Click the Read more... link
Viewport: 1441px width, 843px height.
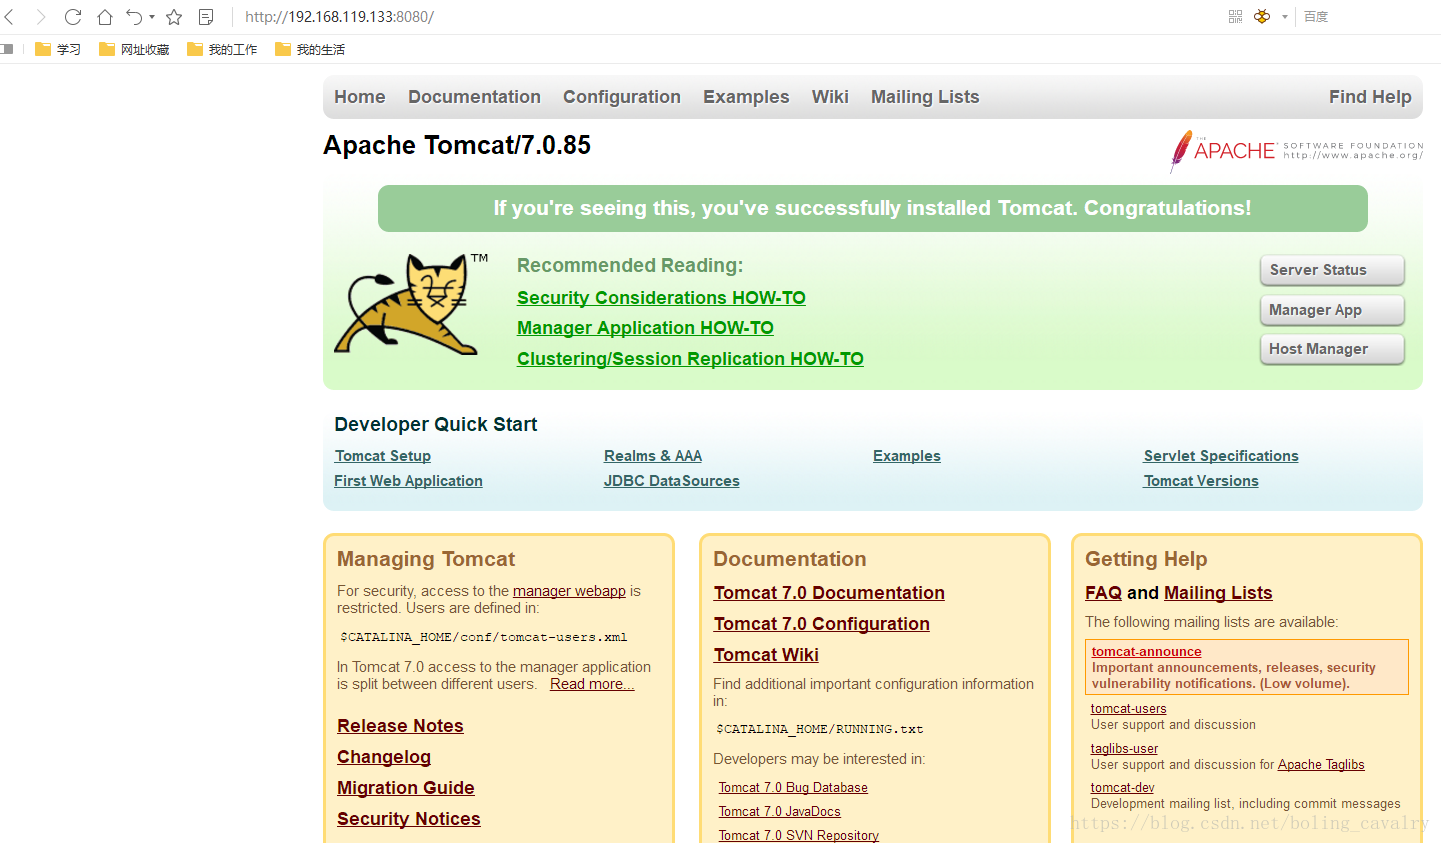pyautogui.click(x=592, y=684)
